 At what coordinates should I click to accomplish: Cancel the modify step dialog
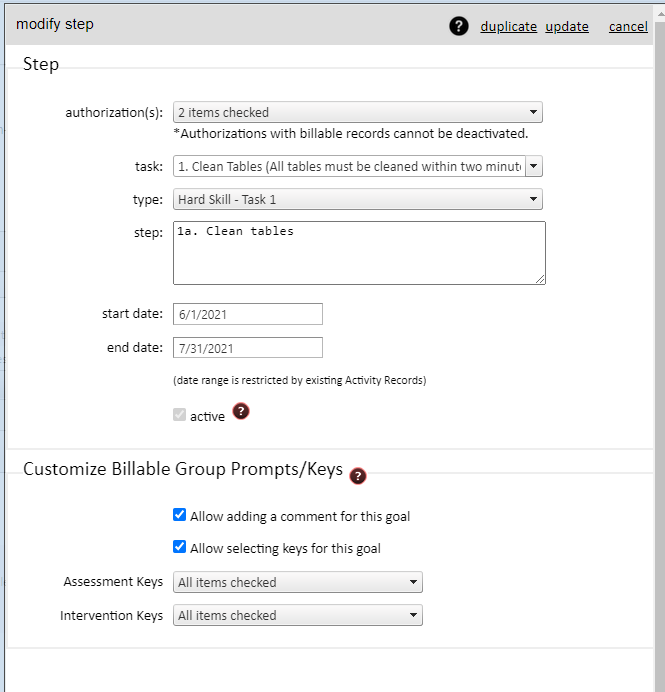628,27
